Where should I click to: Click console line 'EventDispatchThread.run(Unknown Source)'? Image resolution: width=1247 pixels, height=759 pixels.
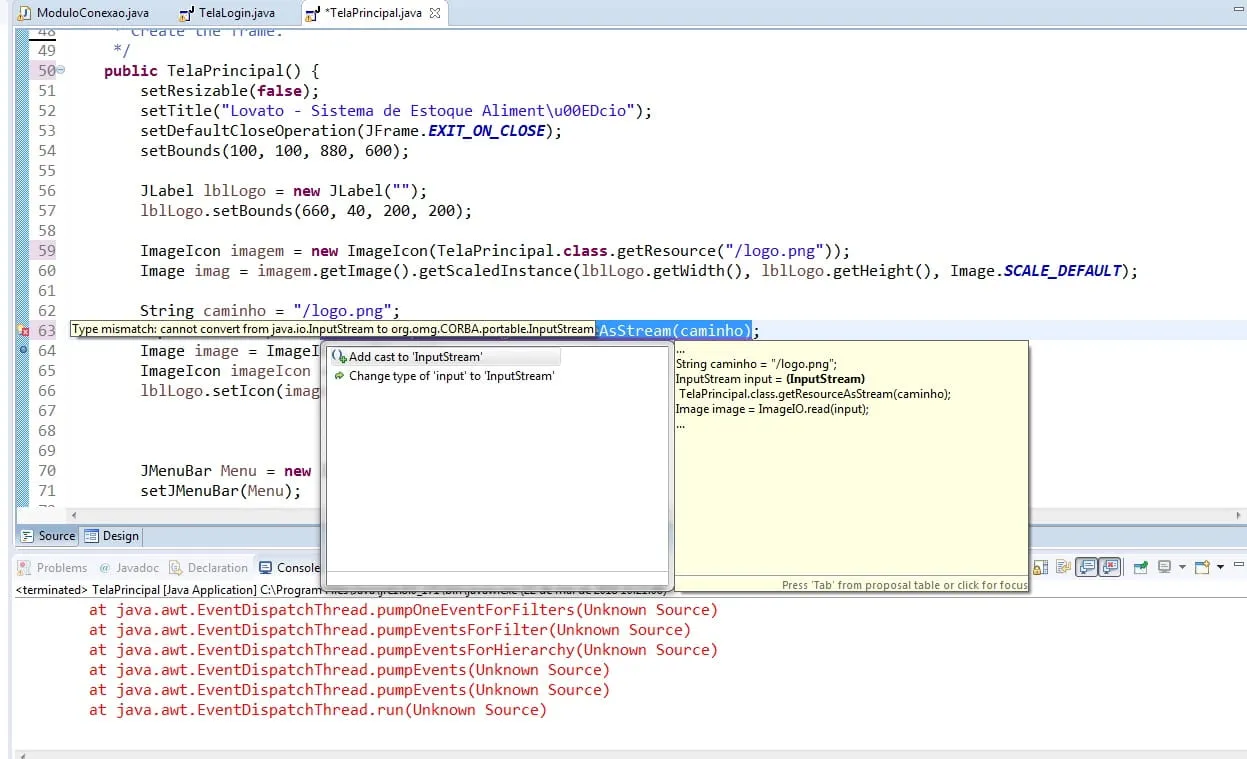tap(318, 710)
